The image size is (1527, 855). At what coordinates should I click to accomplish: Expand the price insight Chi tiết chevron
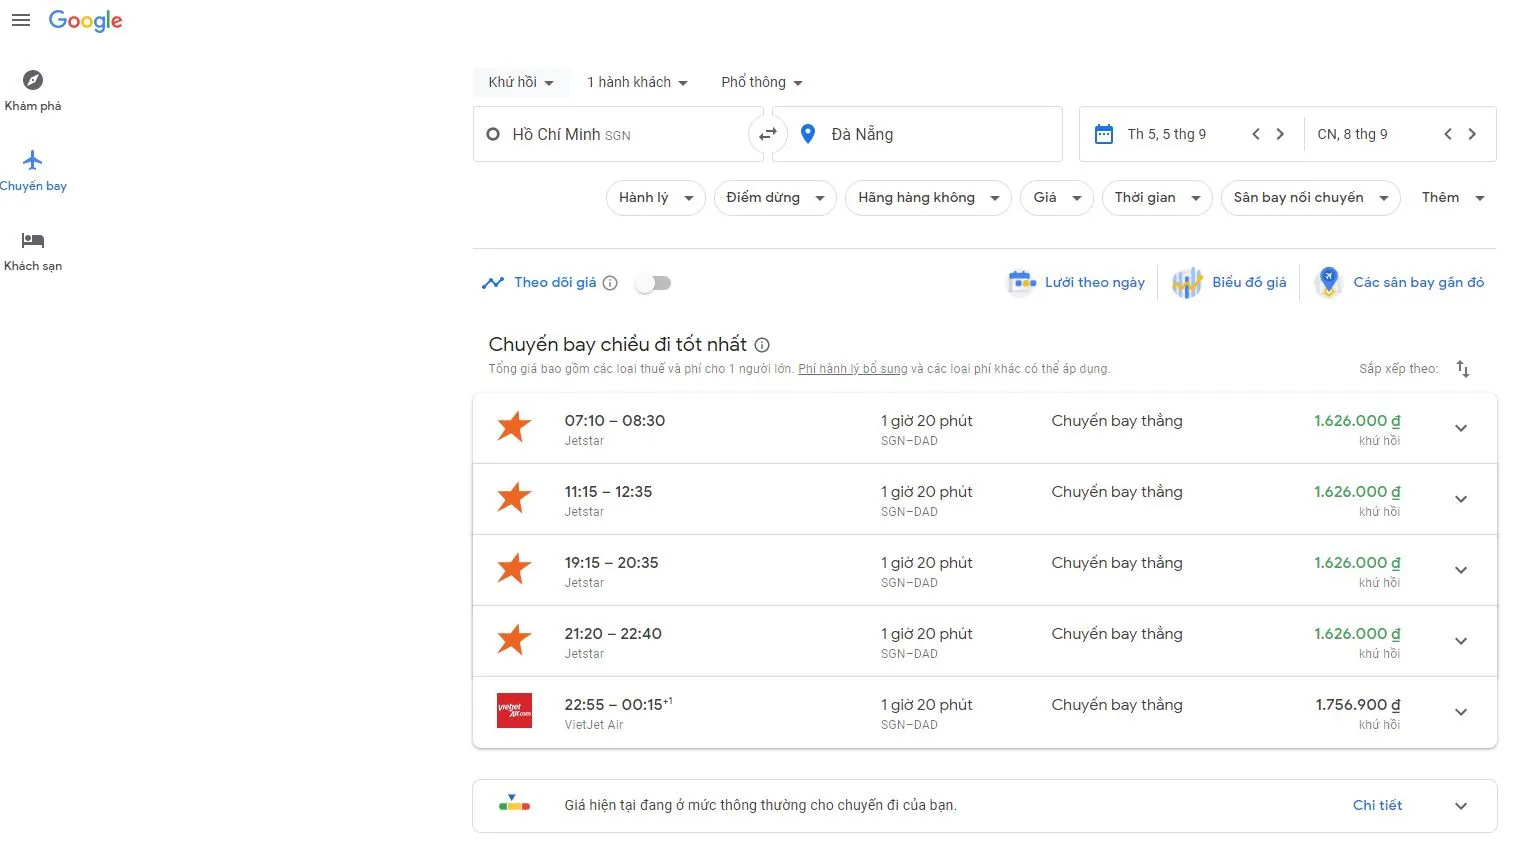point(1461,806)
